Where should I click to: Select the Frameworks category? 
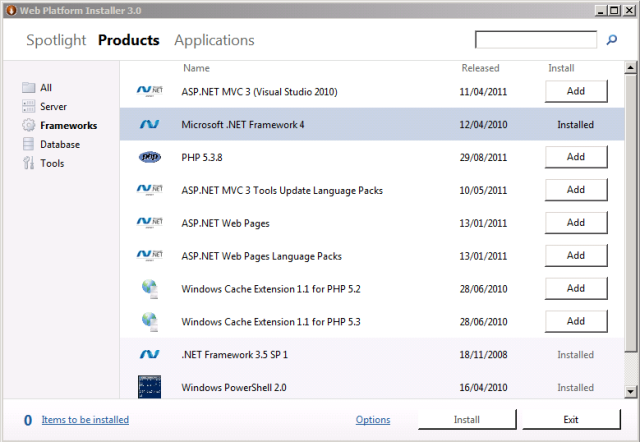(x=68, y=126)
